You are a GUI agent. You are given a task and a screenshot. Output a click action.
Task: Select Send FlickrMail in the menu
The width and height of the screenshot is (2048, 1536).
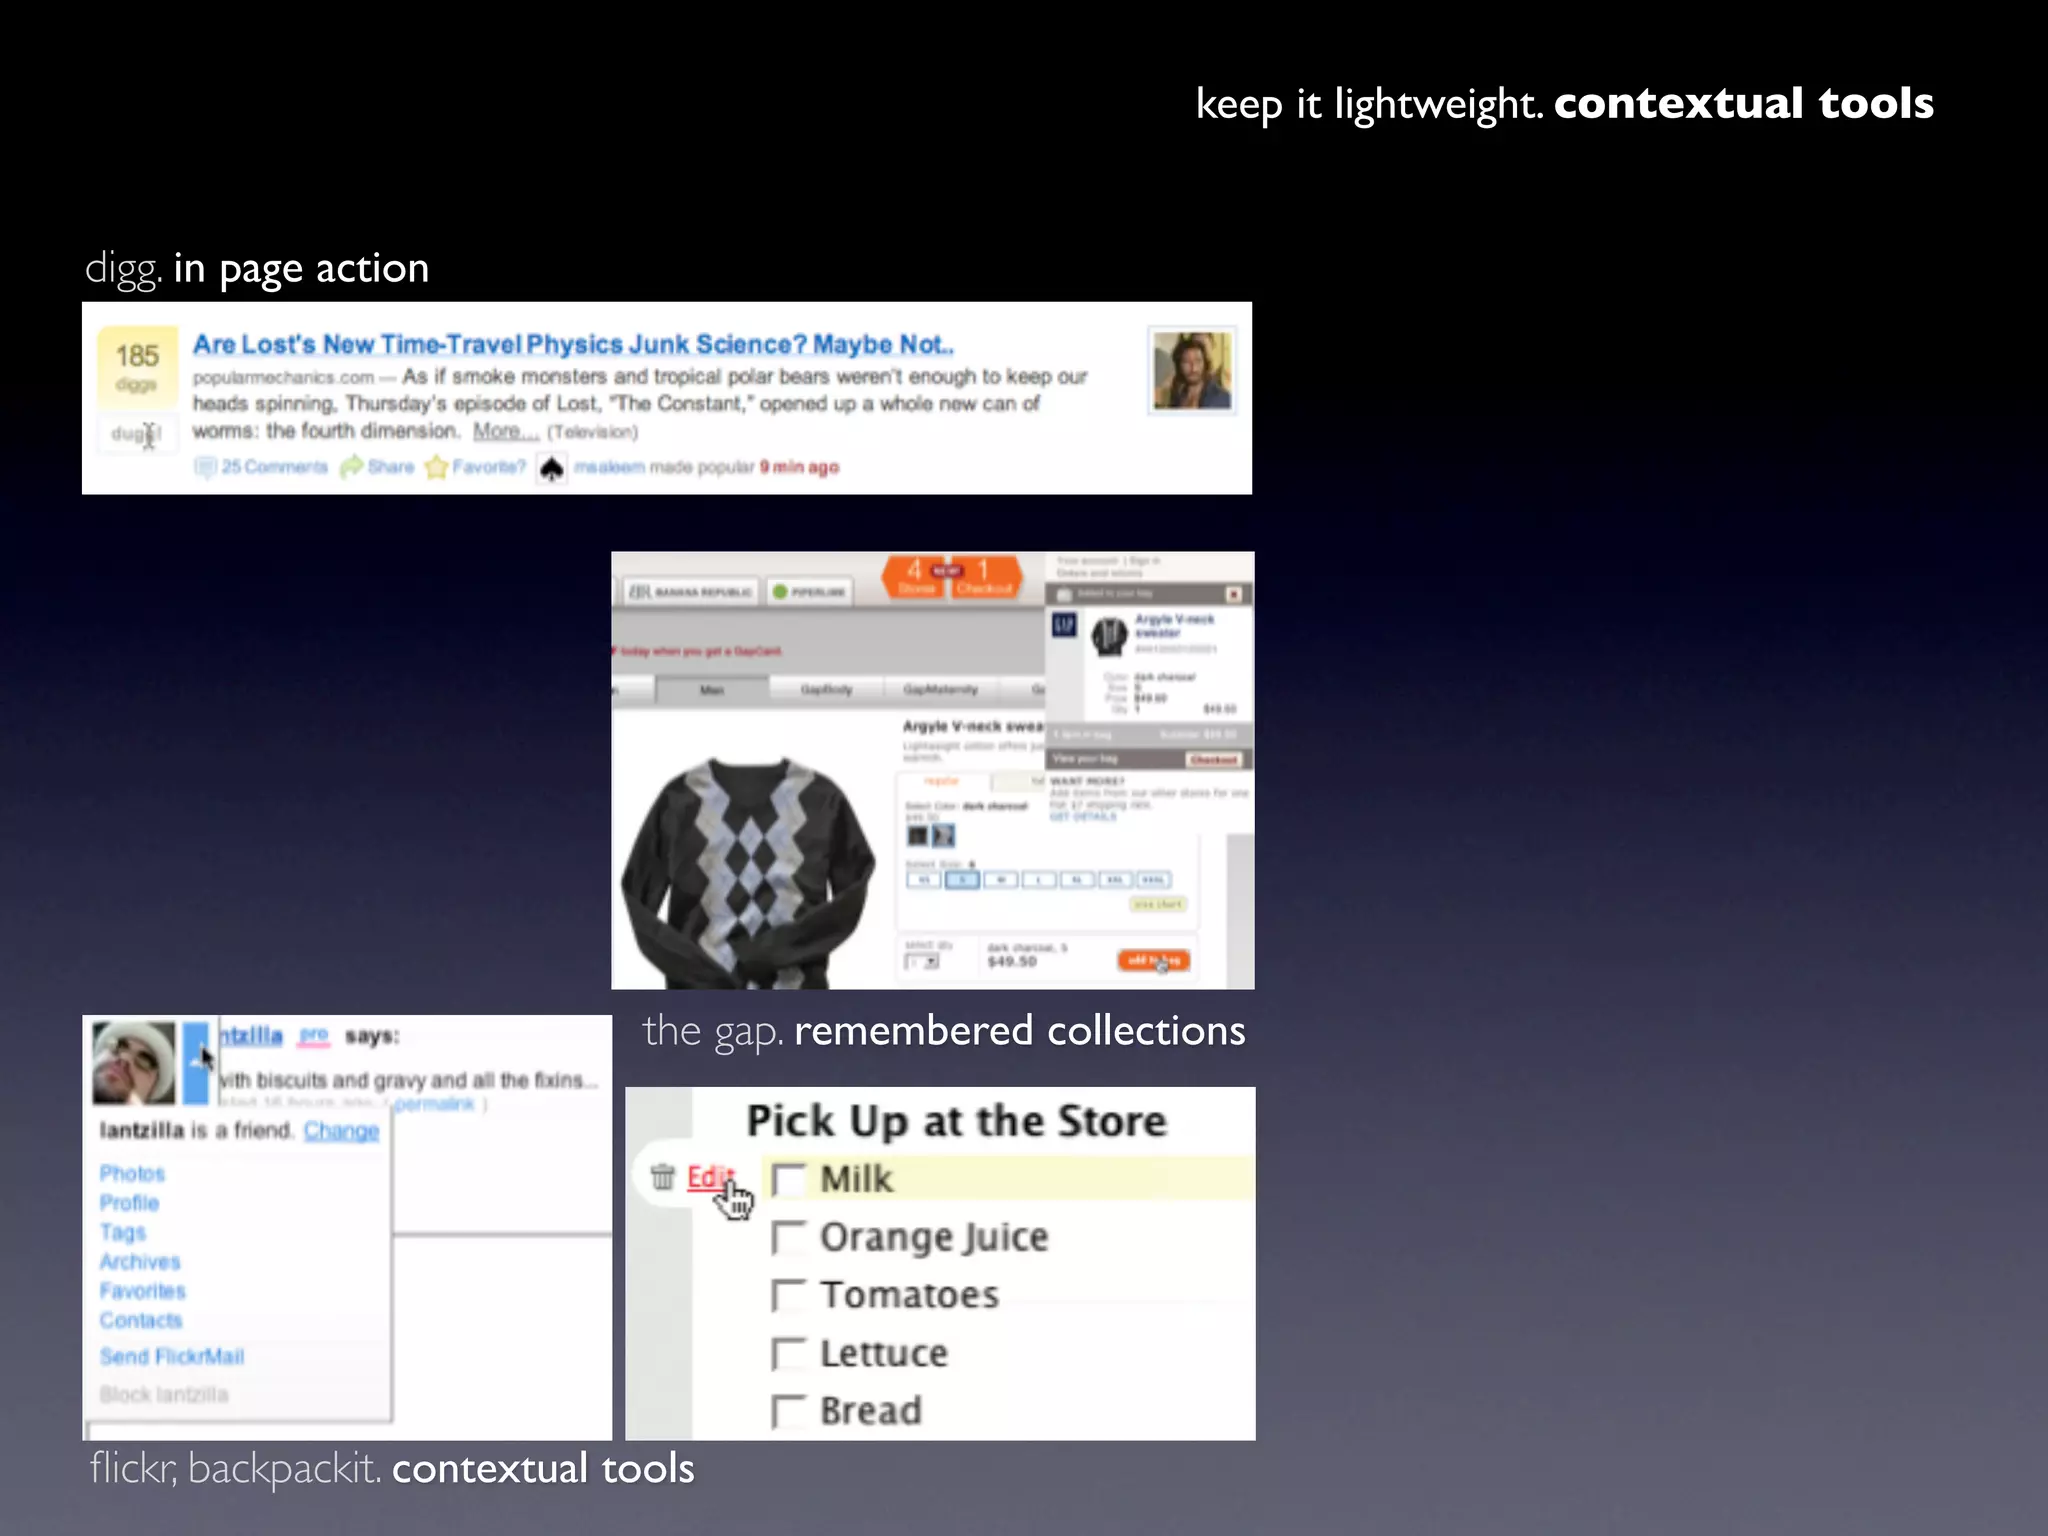pyautogui.click(x=172, y=1357)
